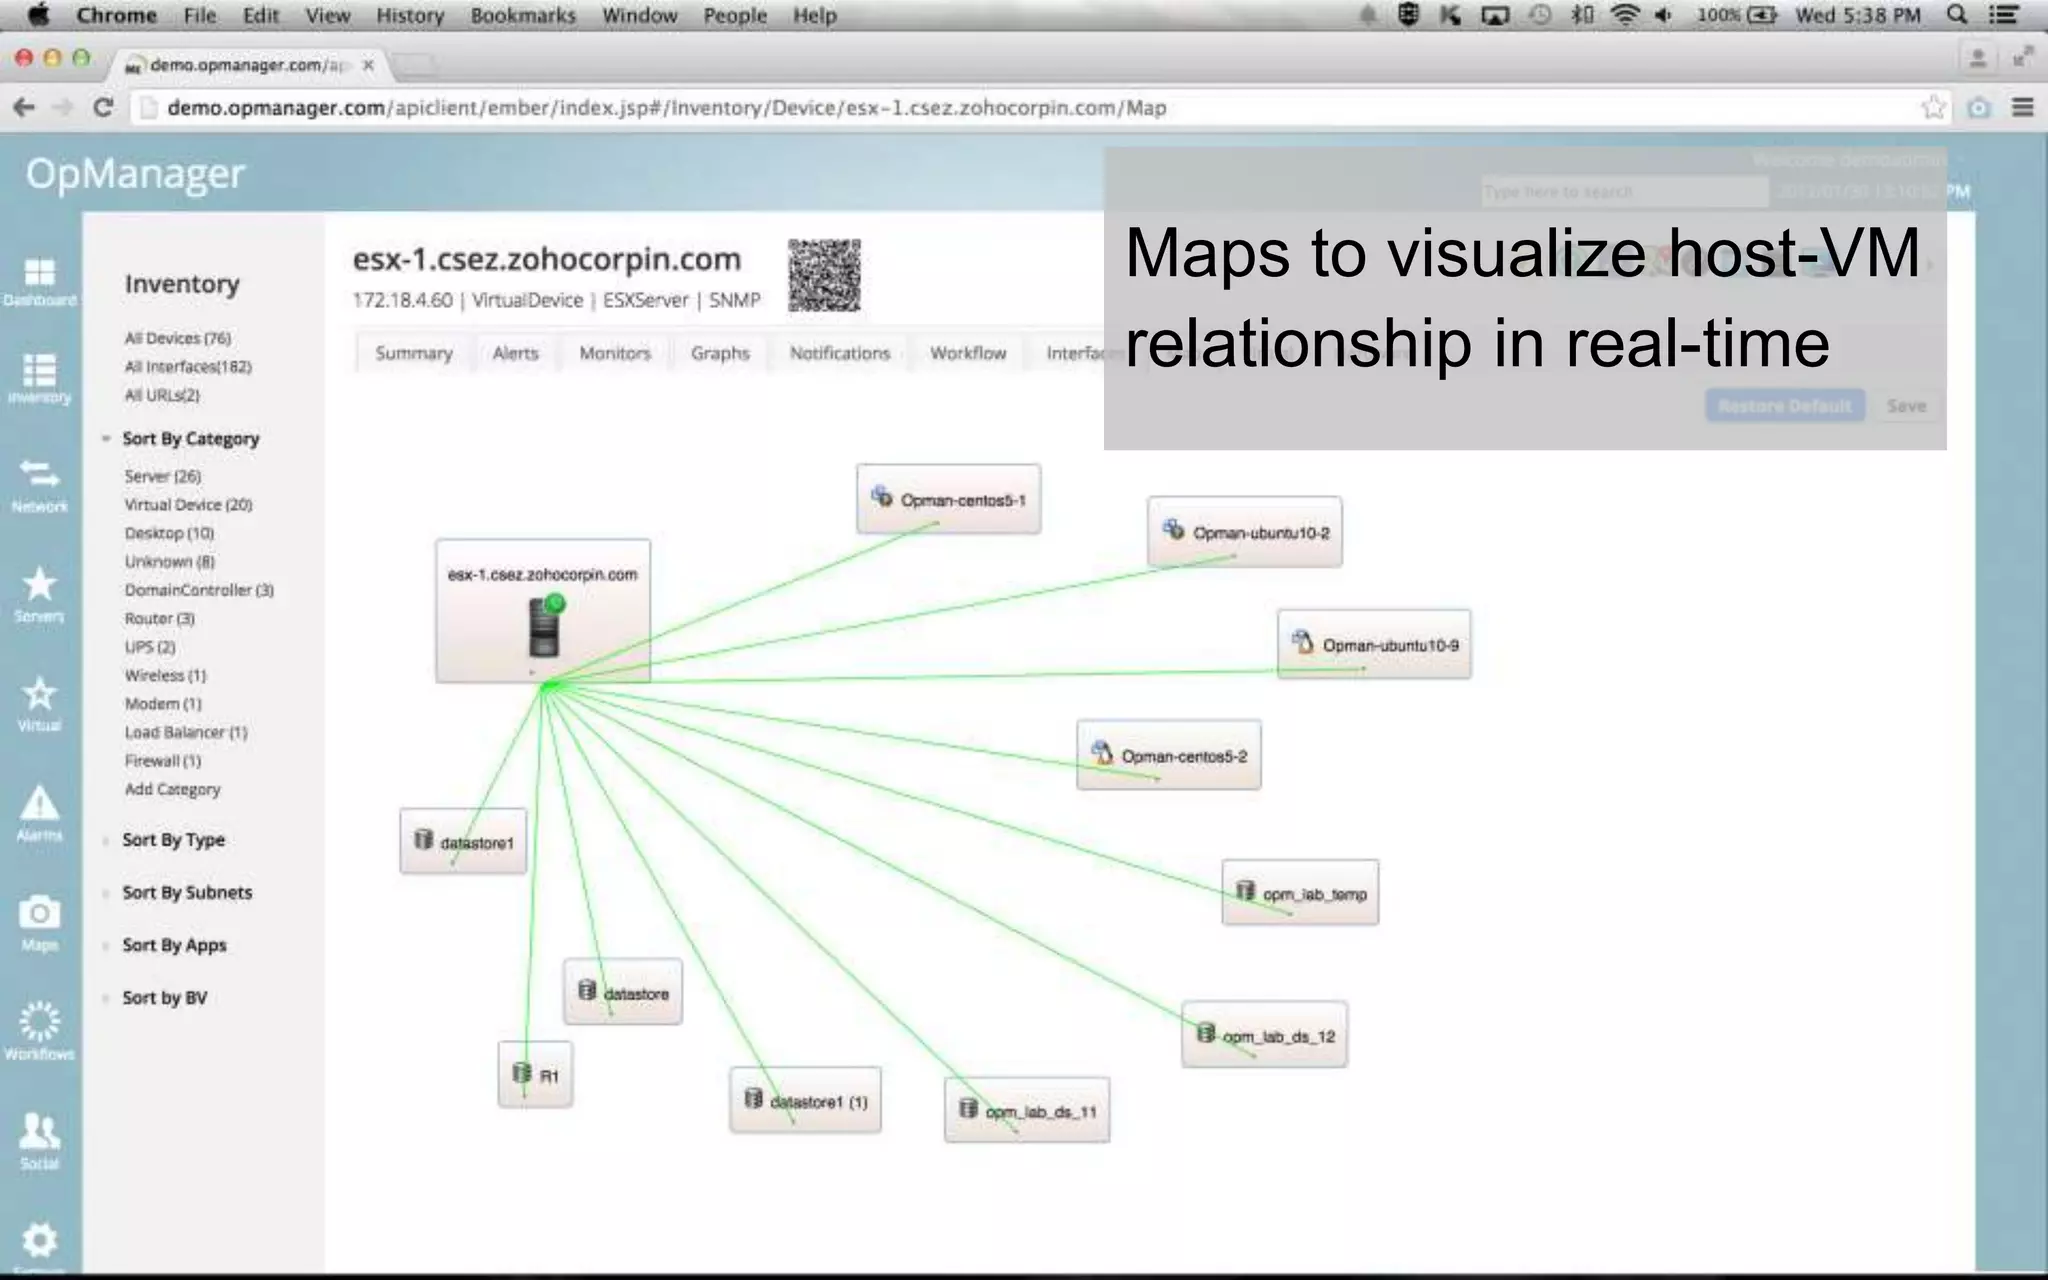Click the Type here to search field
Viewport: 2048px width, 1280px height.
click(x=1624, y=191)
